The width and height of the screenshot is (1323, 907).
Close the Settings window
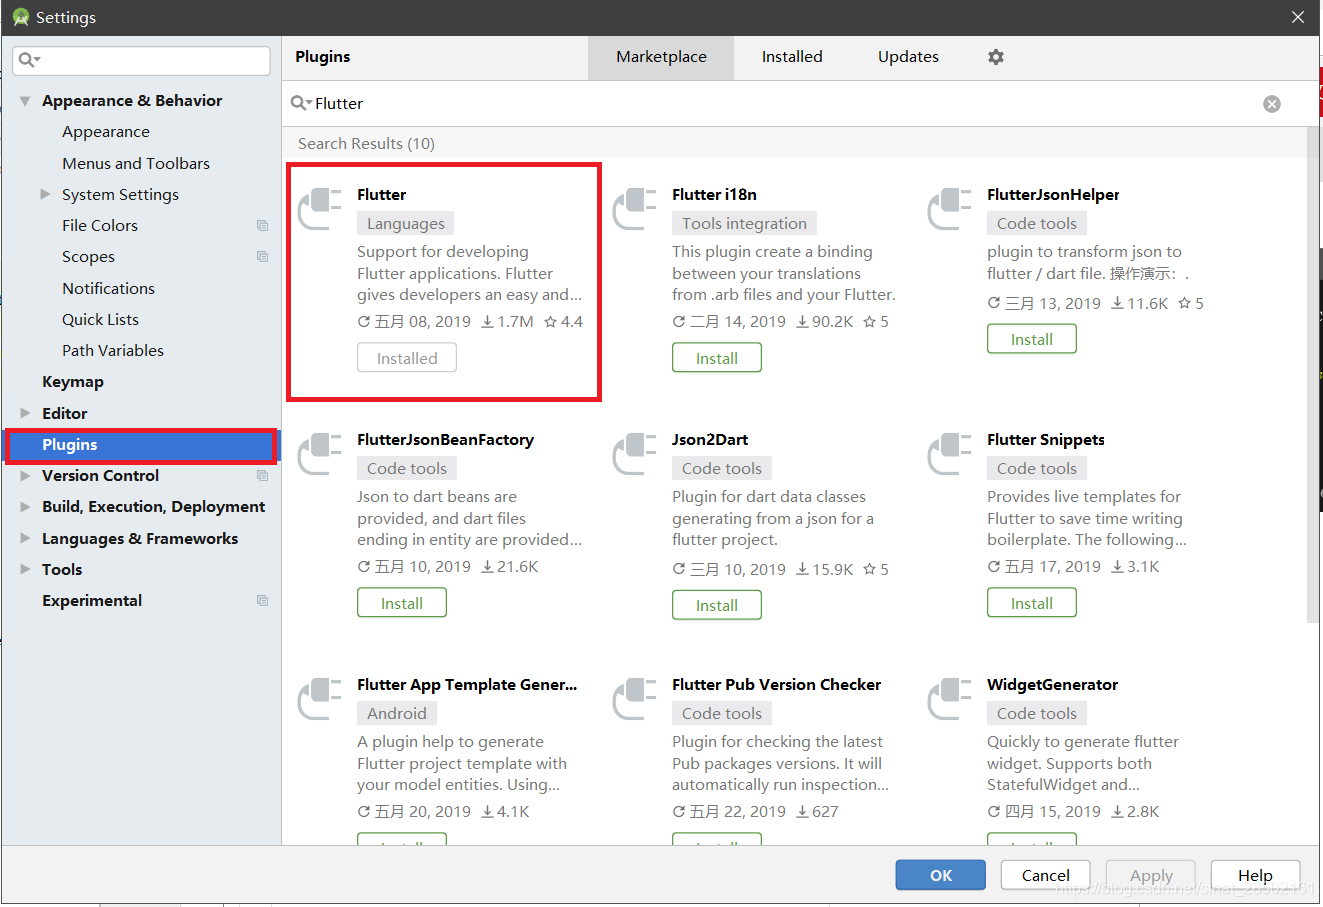[1297, 17]
